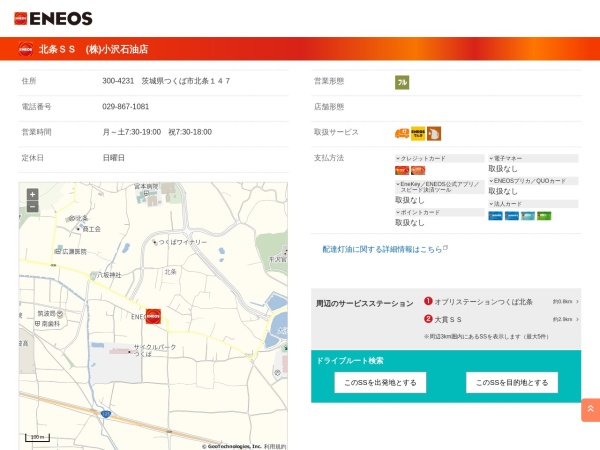The image size is (600, 450).
Task: Collapse the ENEOSプリカ／QUOカード section
Action: (533, 181)
